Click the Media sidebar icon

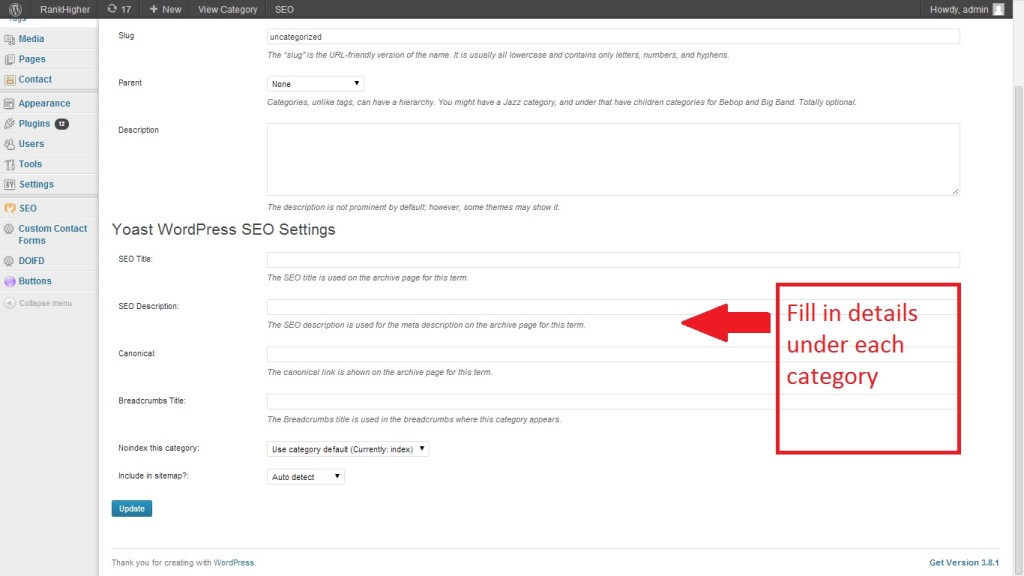(x=9, y=39)
